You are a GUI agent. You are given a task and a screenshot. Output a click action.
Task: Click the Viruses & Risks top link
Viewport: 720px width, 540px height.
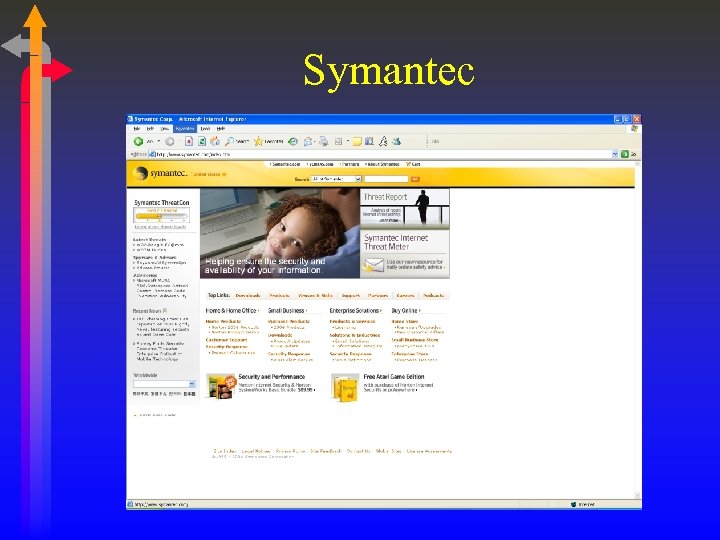point(315,296)
